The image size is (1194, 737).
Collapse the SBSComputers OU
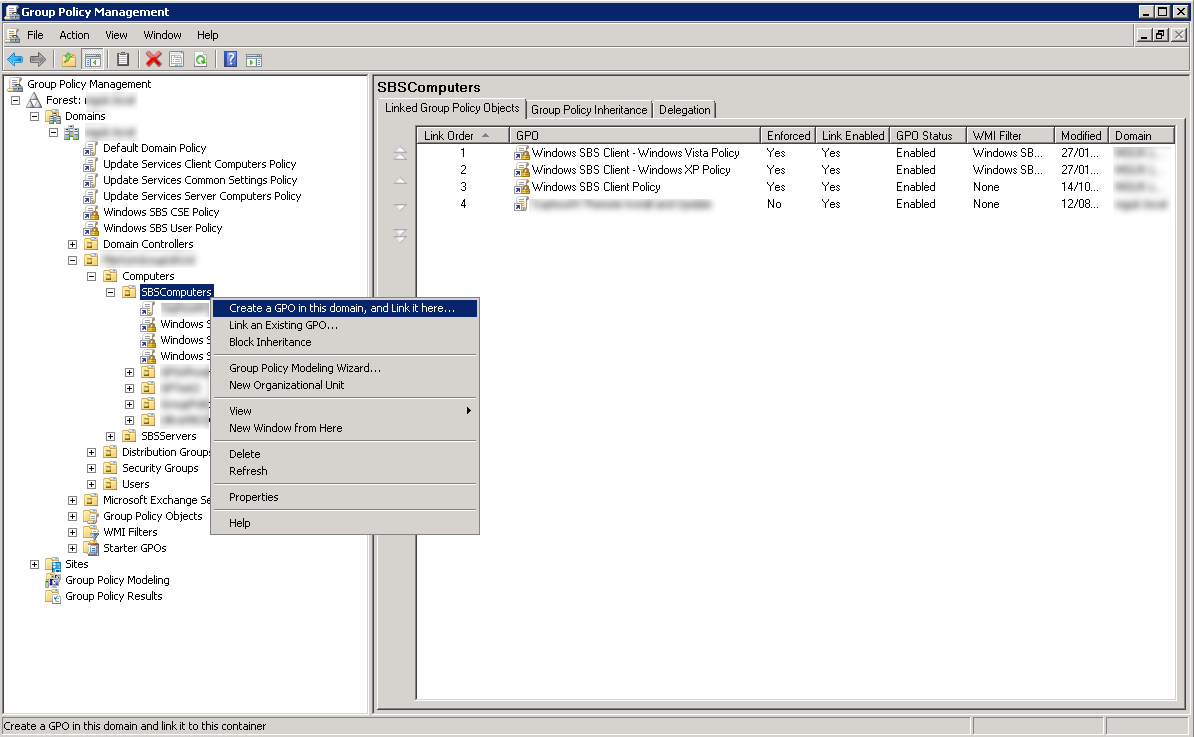tap(110, 292)
